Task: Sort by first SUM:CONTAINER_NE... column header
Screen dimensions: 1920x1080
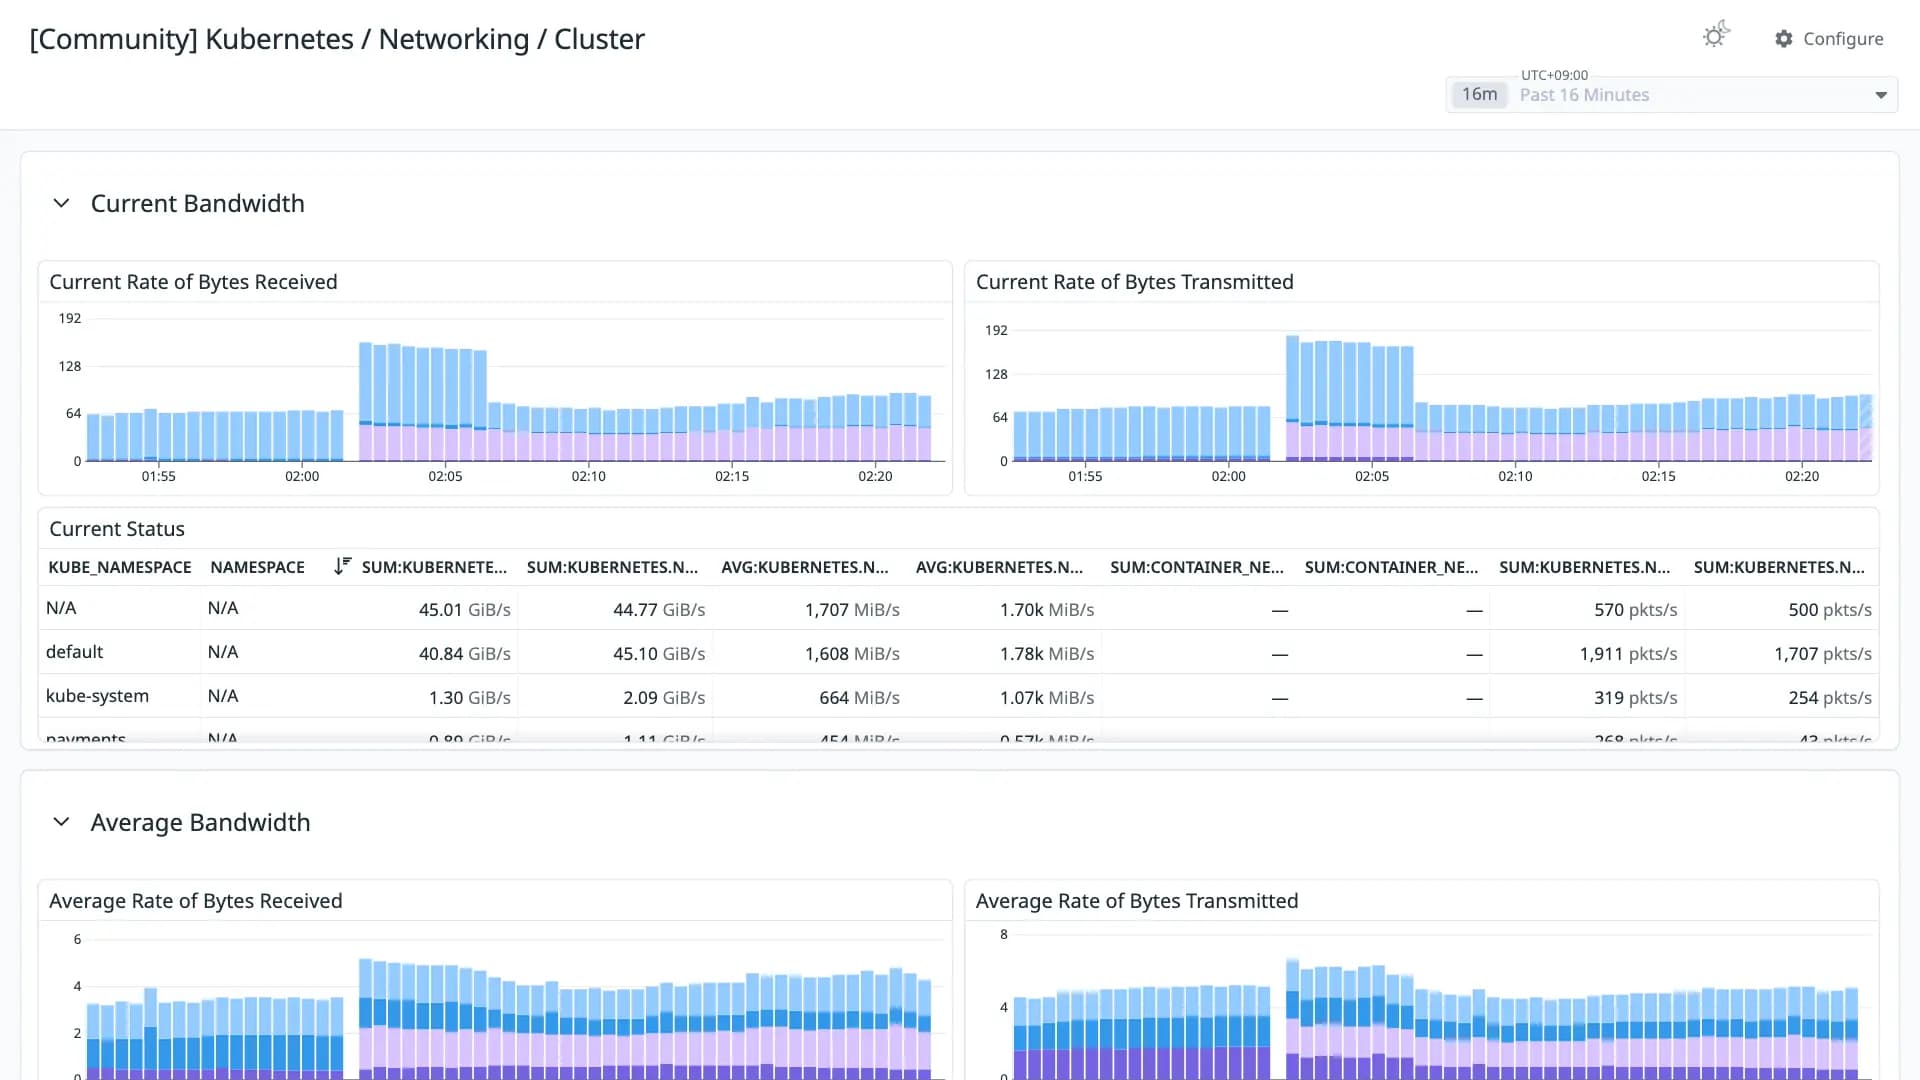Action: point(1196,567)
